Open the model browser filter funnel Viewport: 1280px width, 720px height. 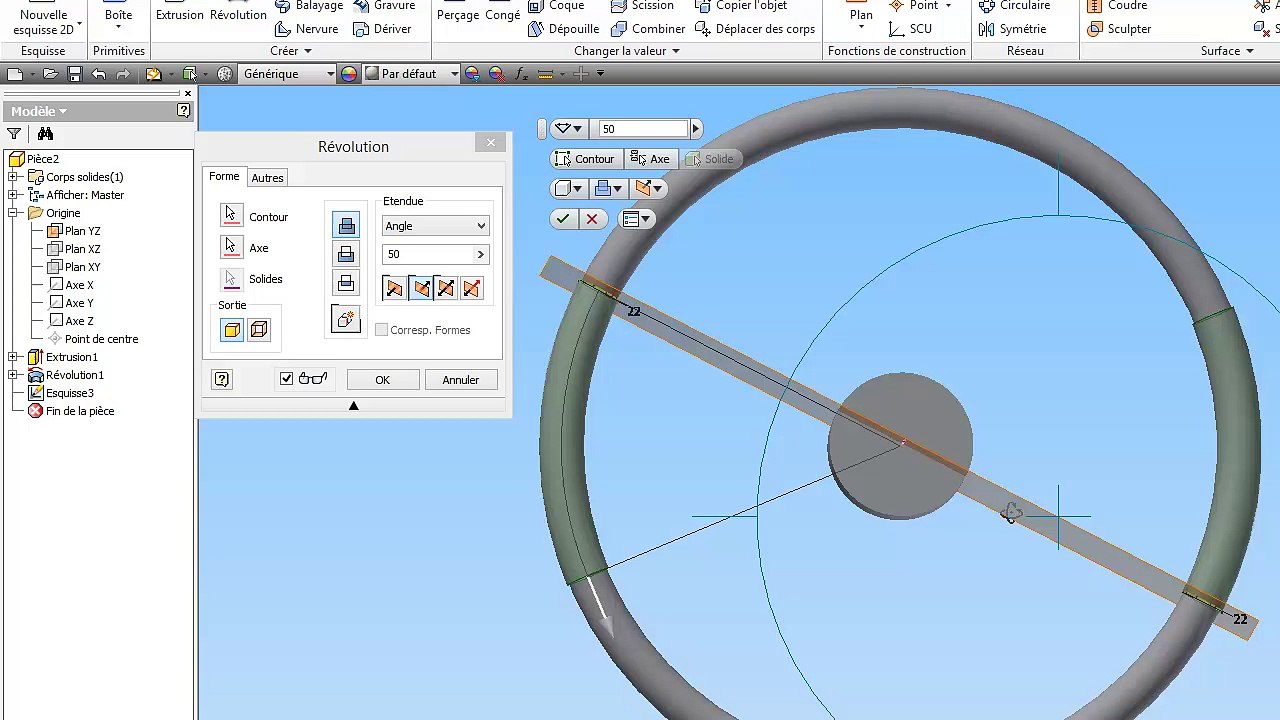coord(14,134)
